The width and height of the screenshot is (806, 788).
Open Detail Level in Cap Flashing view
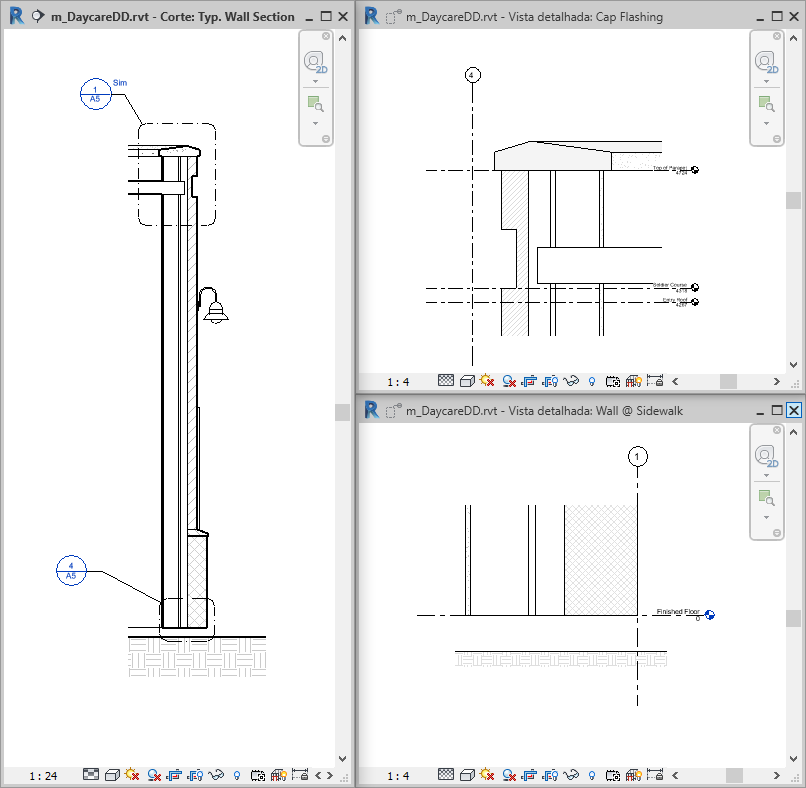(x=446, y=380)
